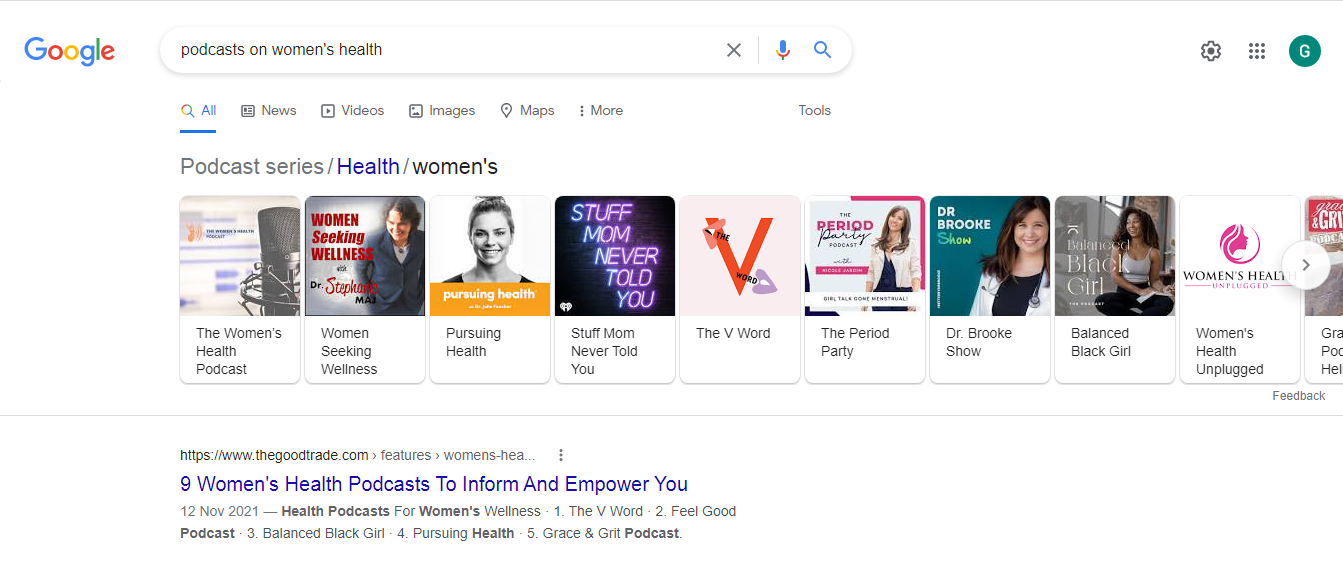
Task: Clear the search box with X icon
Action: point(734,50)
